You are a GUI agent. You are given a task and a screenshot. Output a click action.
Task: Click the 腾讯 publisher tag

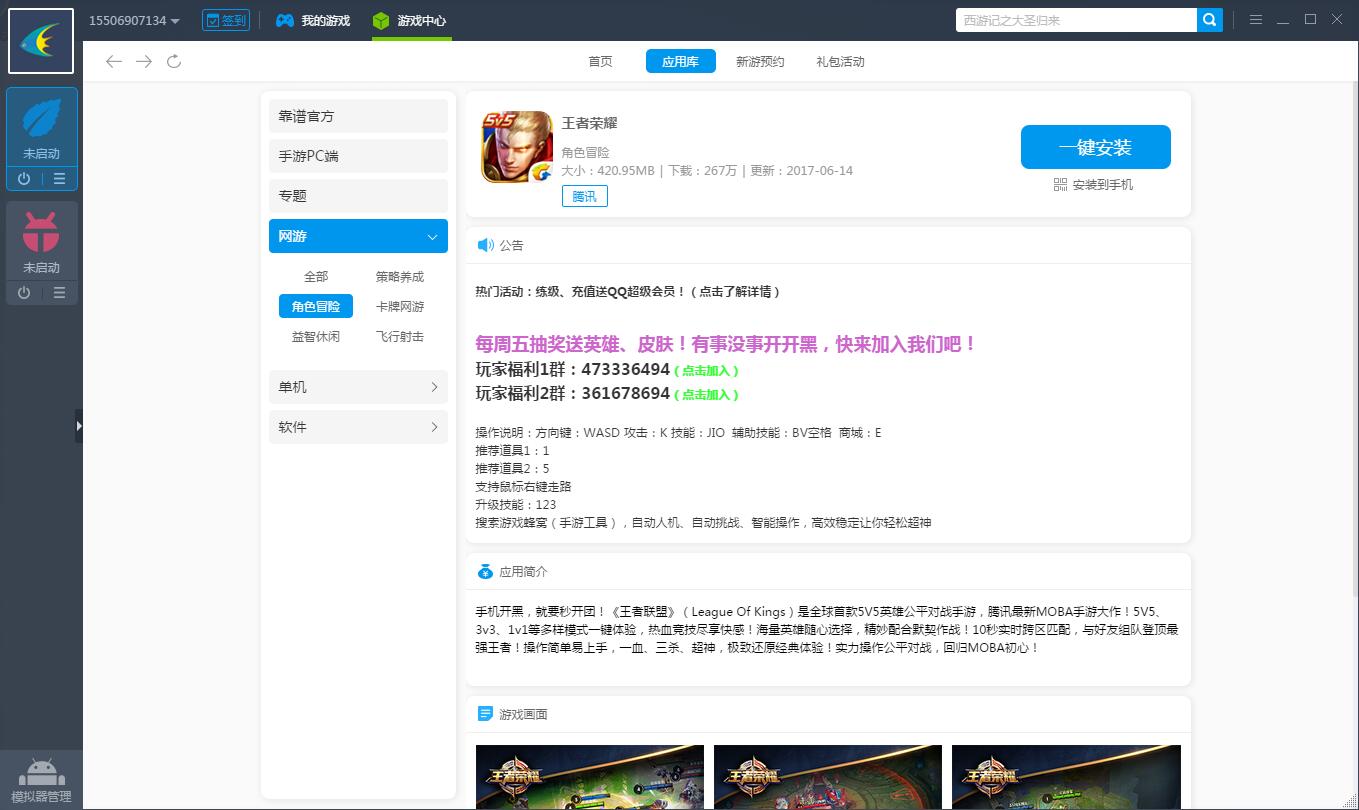[584, 197]
